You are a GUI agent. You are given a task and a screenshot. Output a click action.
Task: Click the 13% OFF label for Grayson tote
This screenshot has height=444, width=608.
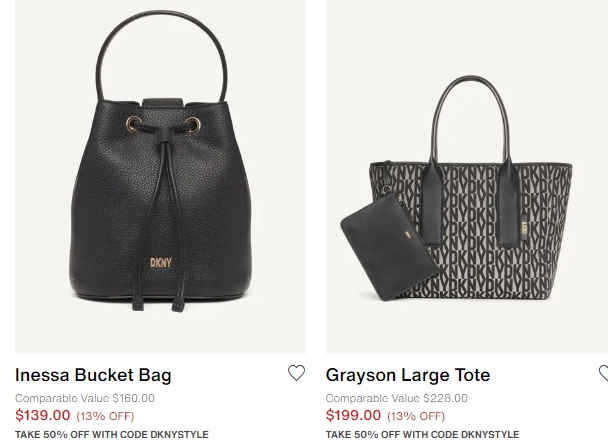[416, 416]
